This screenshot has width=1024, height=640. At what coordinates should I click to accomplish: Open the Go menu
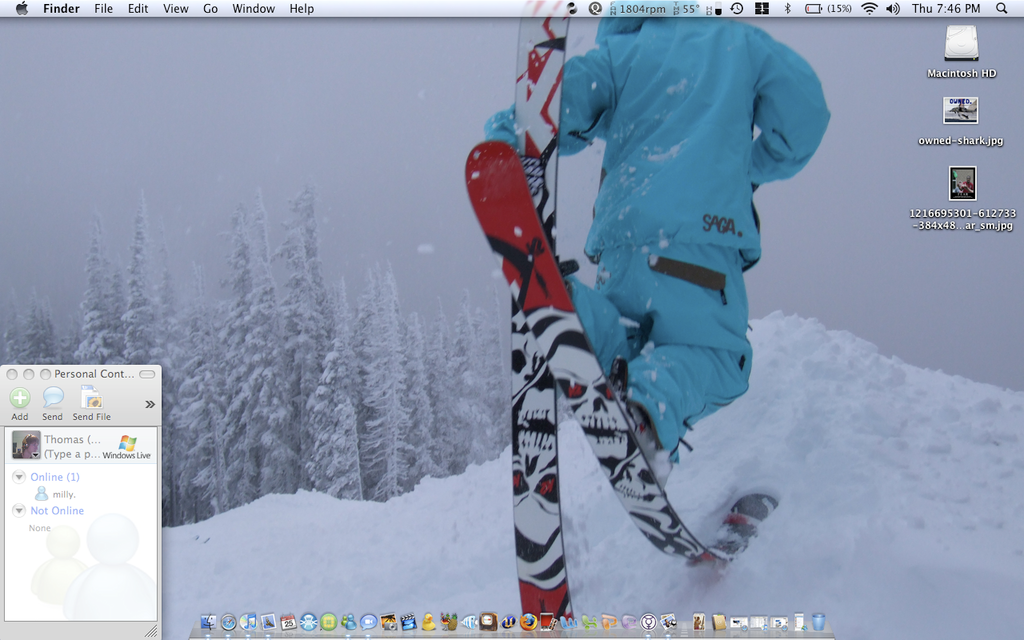tap(210, 8)
